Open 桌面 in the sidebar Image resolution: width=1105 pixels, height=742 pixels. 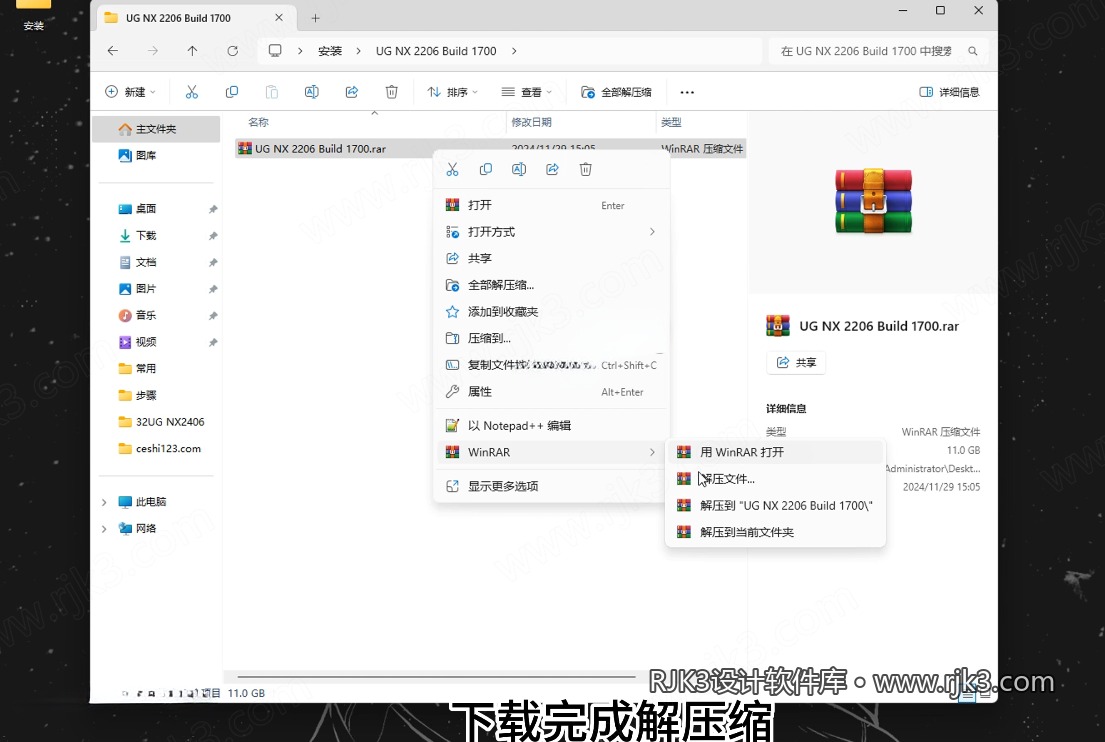(x=156, y=209)
